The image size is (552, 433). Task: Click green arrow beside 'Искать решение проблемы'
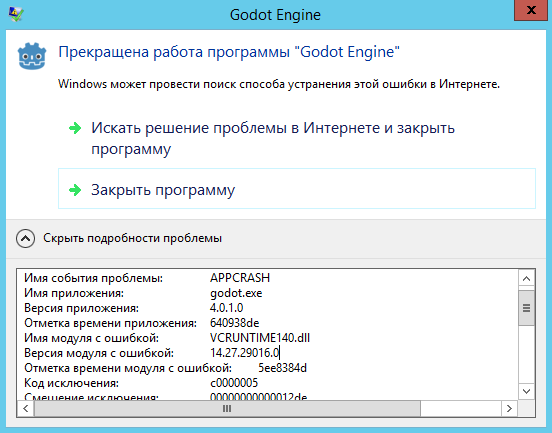pyautogui.click(x=75, y=128)
